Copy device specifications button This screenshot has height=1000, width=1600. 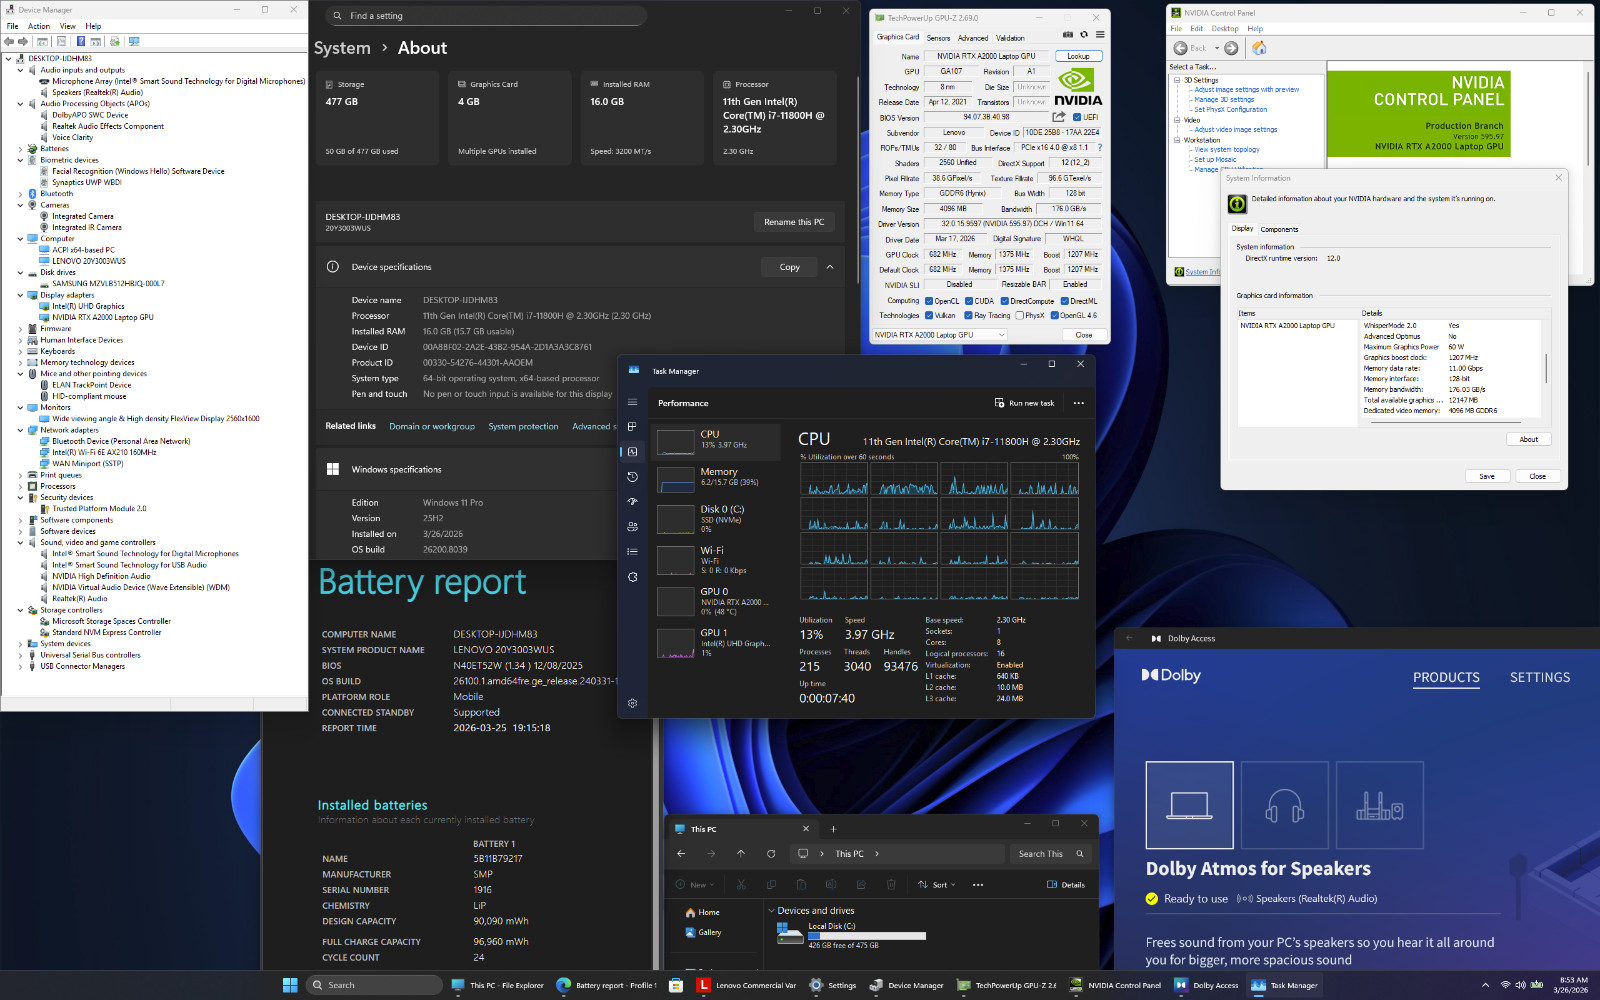tap(790, 267)
